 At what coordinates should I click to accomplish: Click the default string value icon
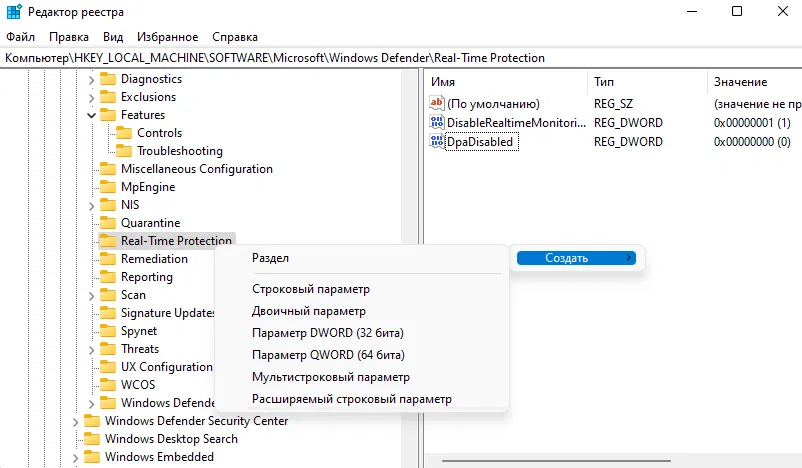(437, 103)
